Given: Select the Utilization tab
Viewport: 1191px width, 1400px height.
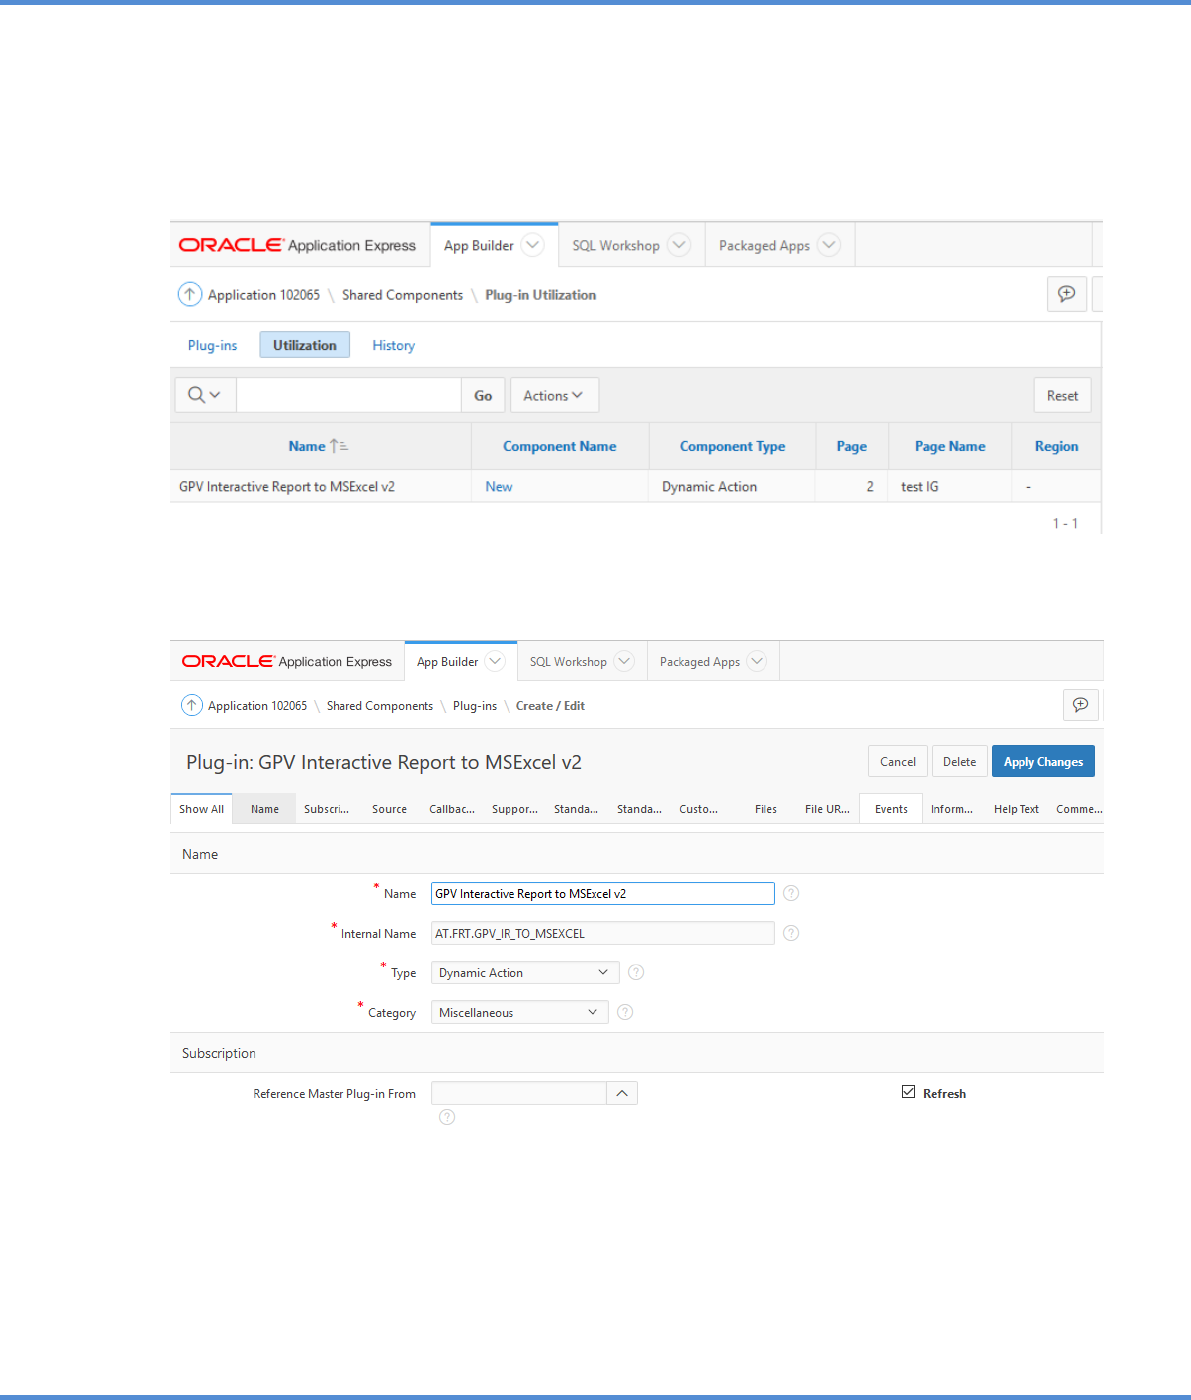Looking at the screenshot, I should [305, 345].
